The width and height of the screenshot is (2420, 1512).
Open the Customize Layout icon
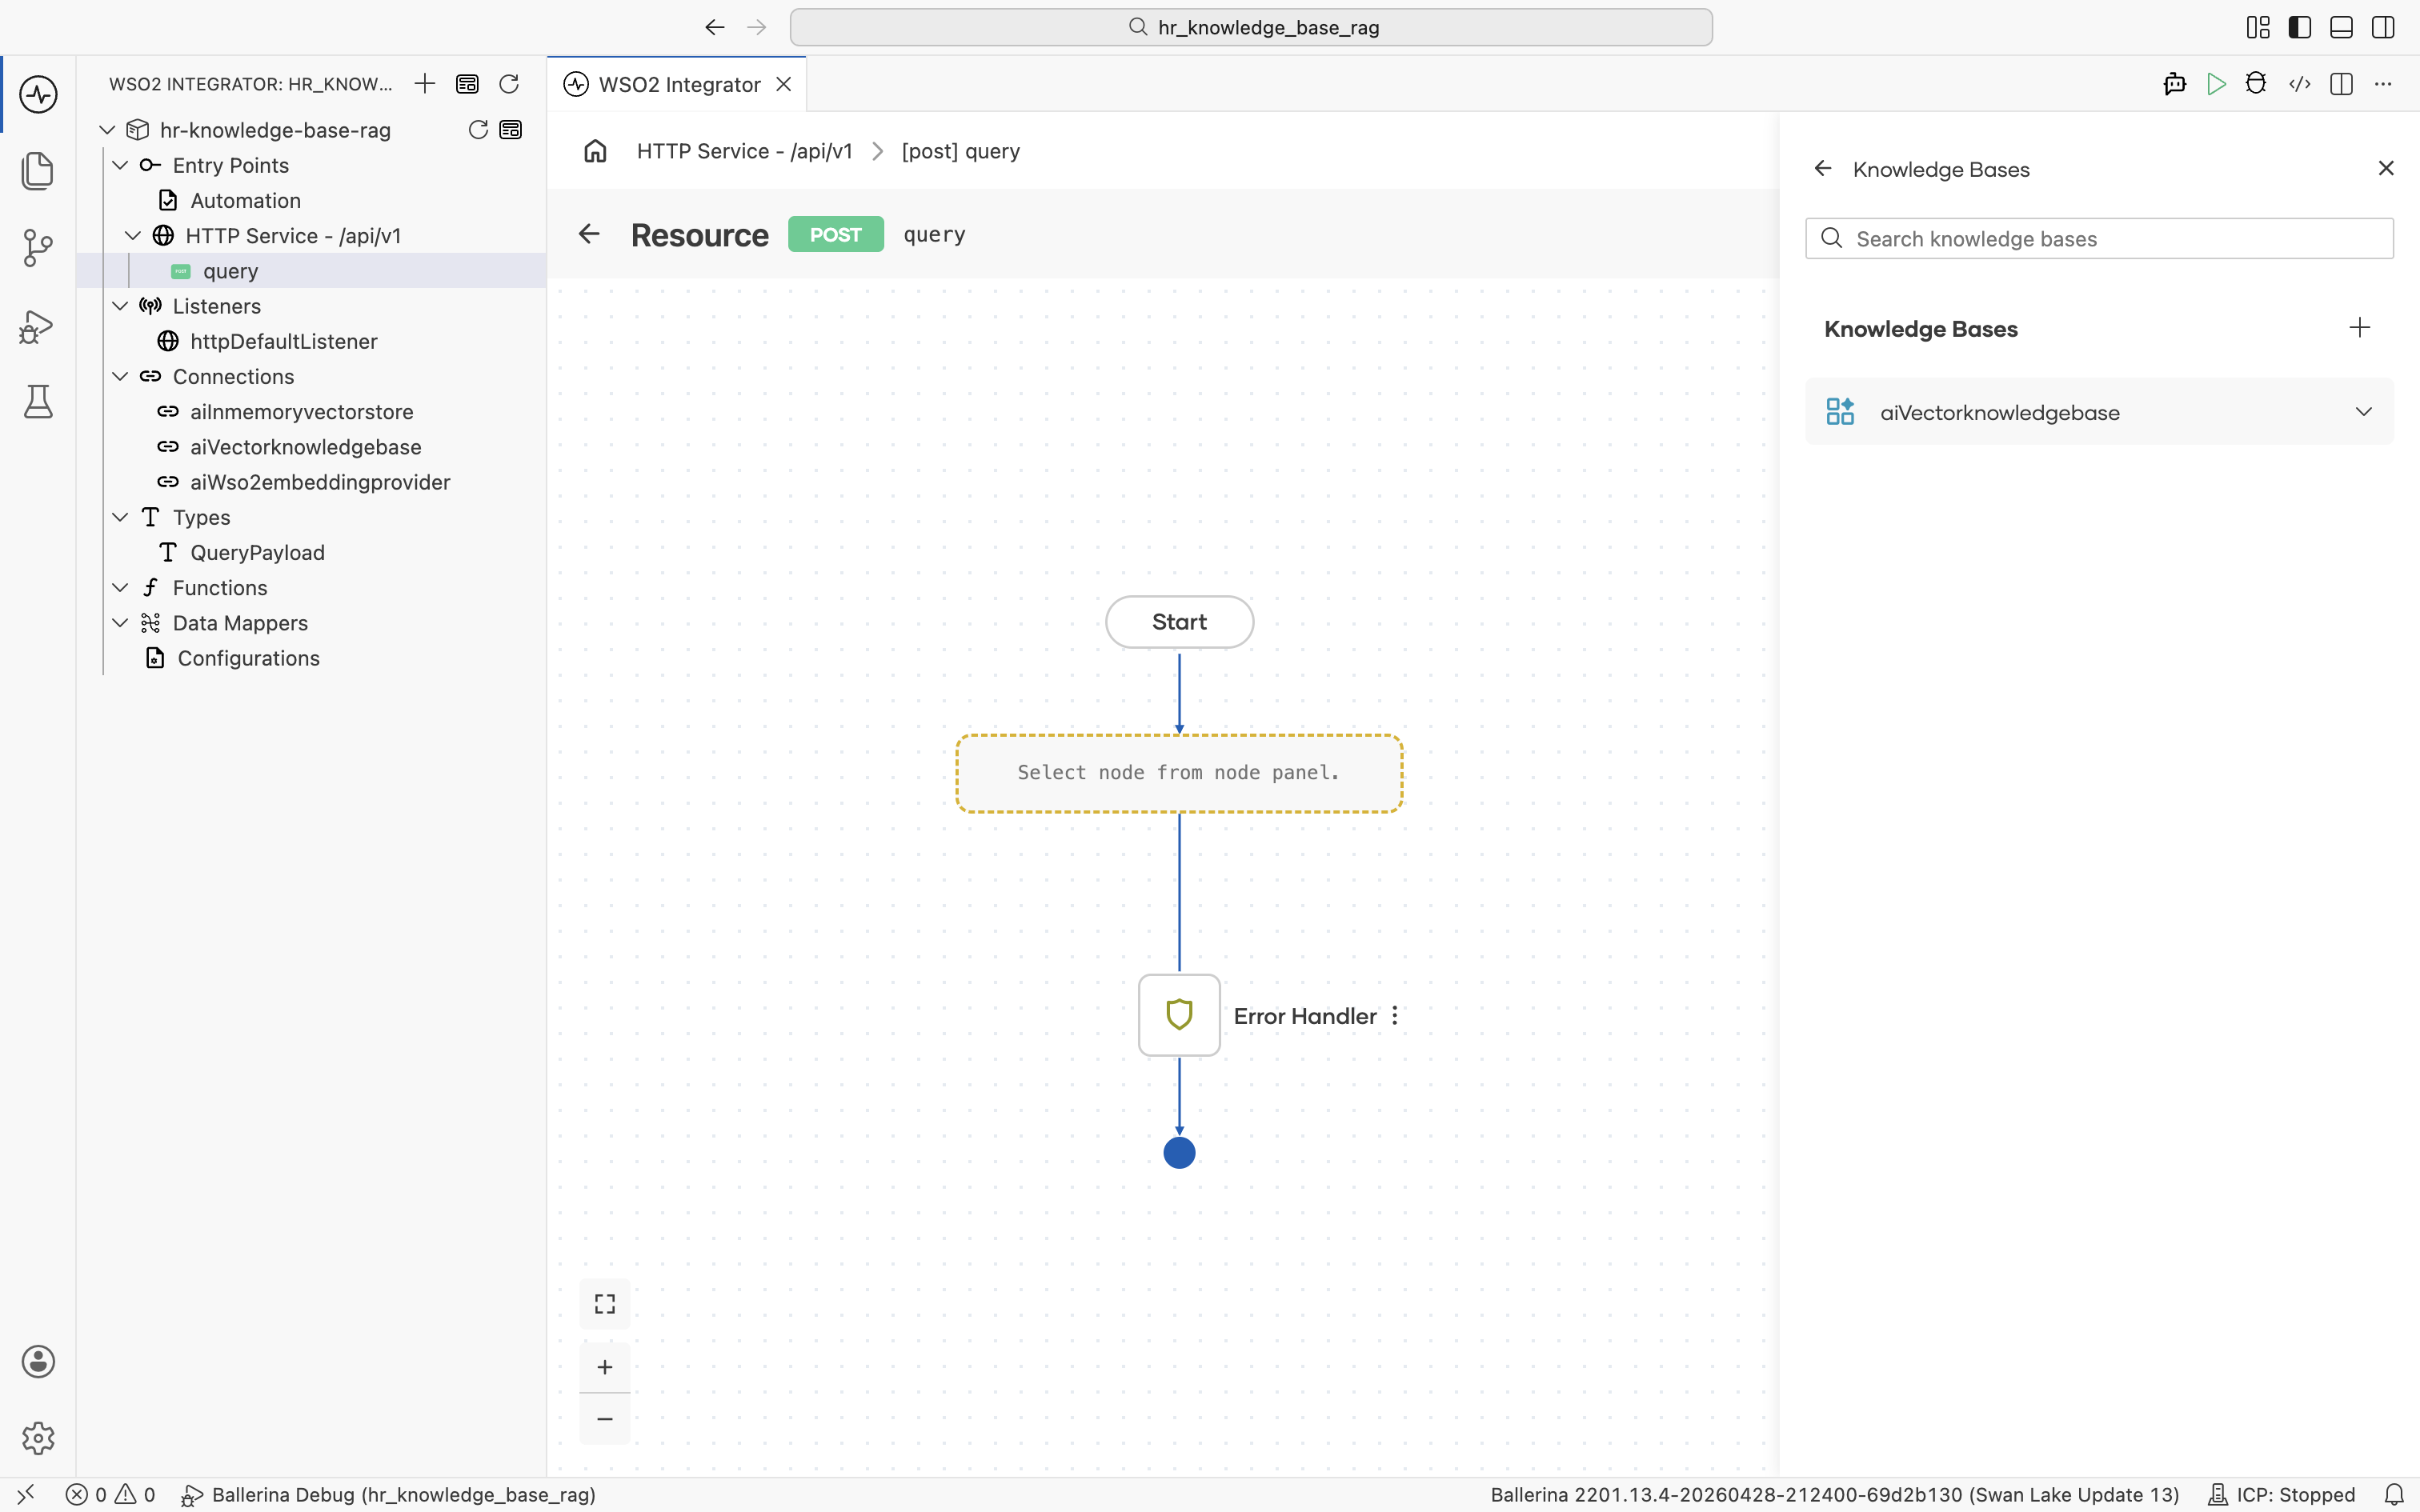2258,27
